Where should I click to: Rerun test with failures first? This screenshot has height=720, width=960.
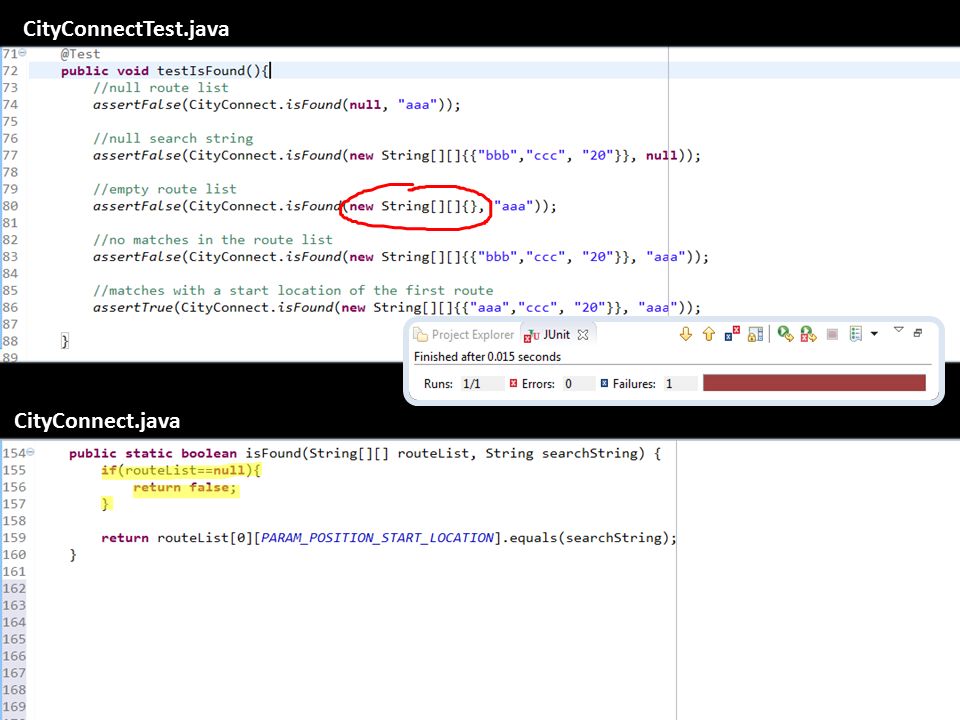pyautogui.click(x=808, y=334)
